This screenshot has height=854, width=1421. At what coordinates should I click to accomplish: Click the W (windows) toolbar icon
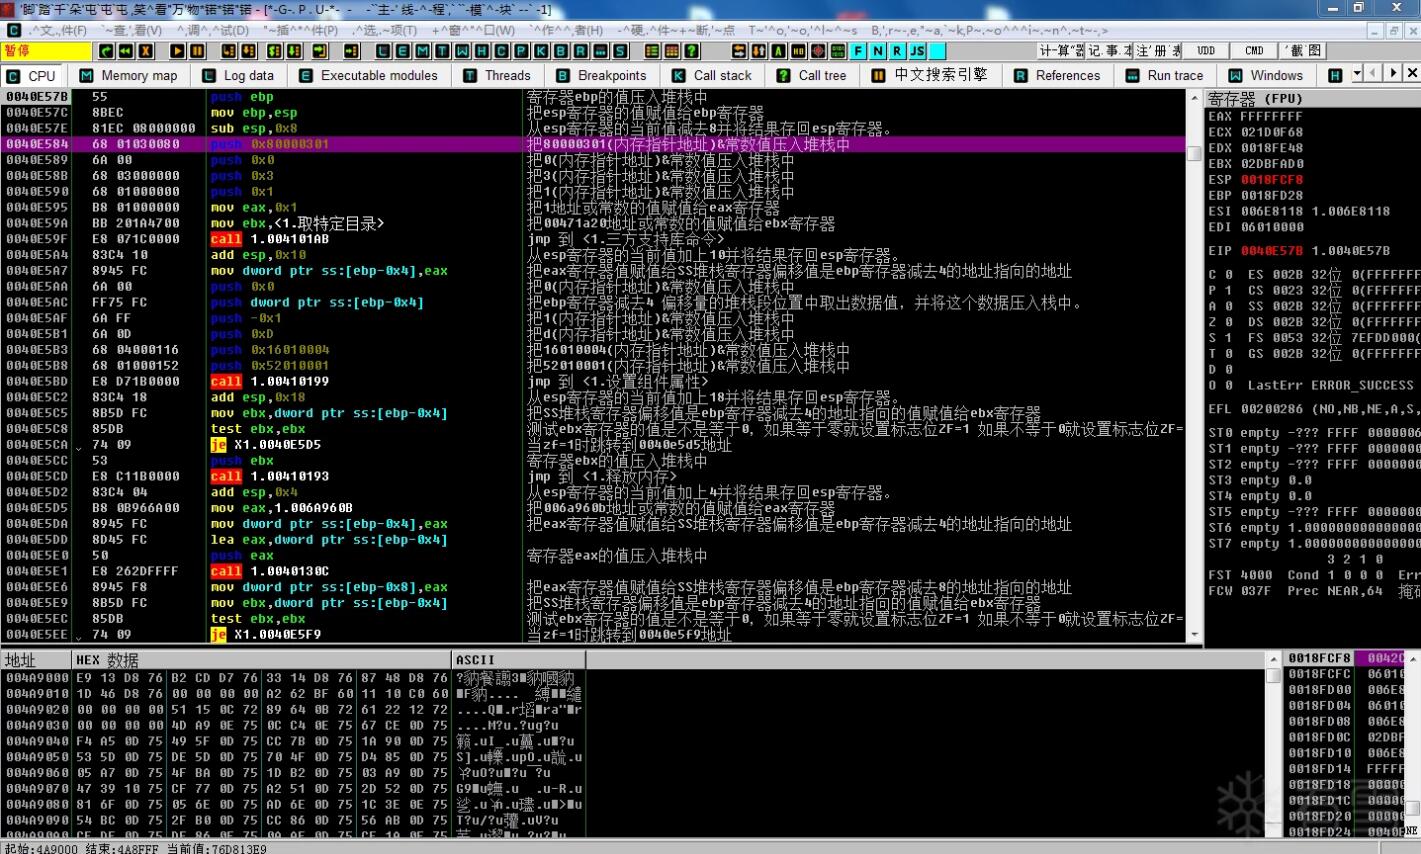[x=463, y=51]
